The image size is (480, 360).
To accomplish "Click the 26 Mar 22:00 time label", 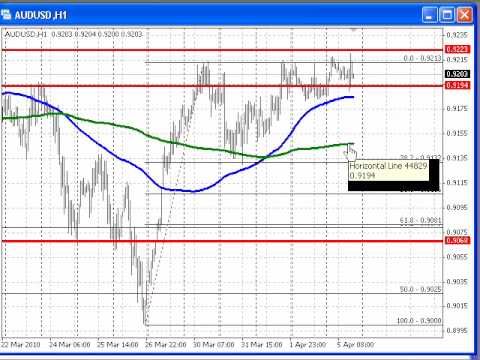I will 166,344.
